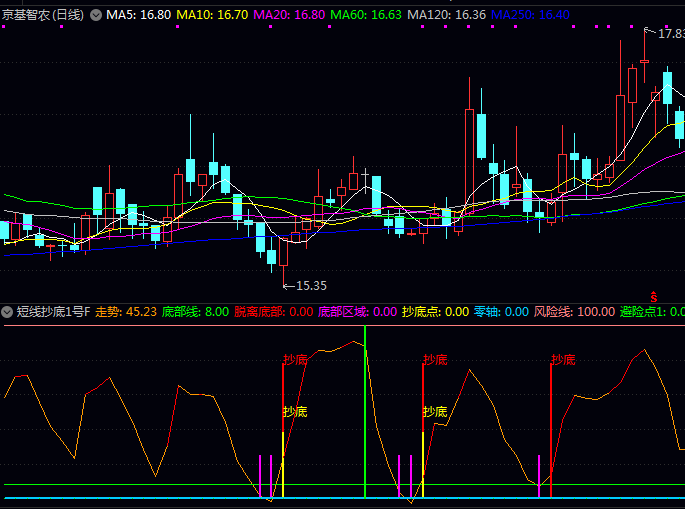The height and width of the screenshot is (509, 685).
Task: Click the 15.35 low price marker
Action: pyautogui.click(x=311, y=286)
